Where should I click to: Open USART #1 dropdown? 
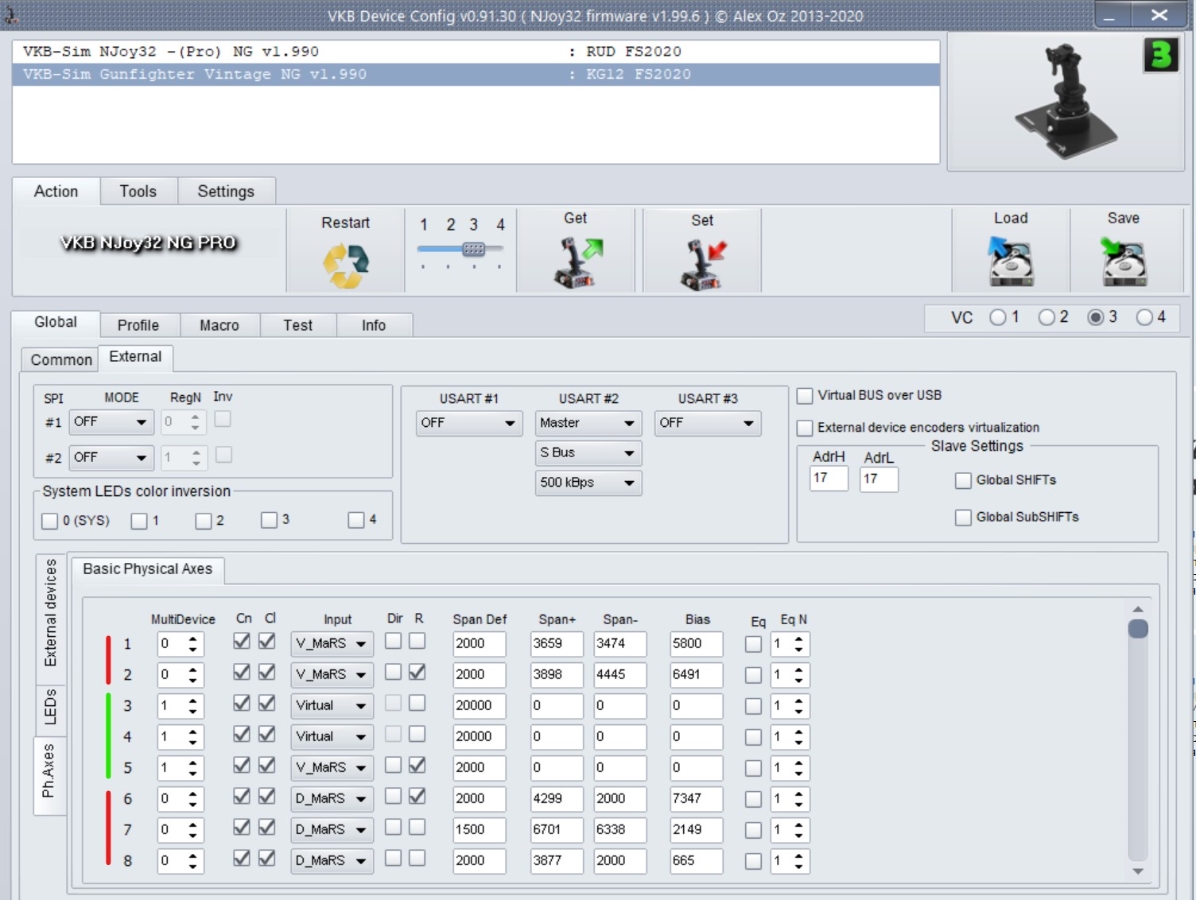tap(468, 423)
